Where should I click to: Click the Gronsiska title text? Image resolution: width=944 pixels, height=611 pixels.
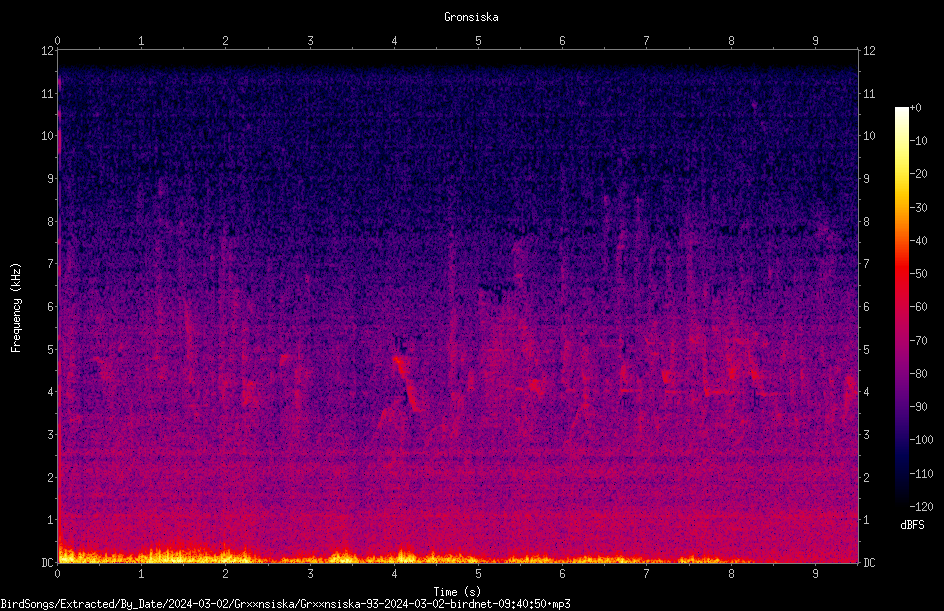[471, 17]
